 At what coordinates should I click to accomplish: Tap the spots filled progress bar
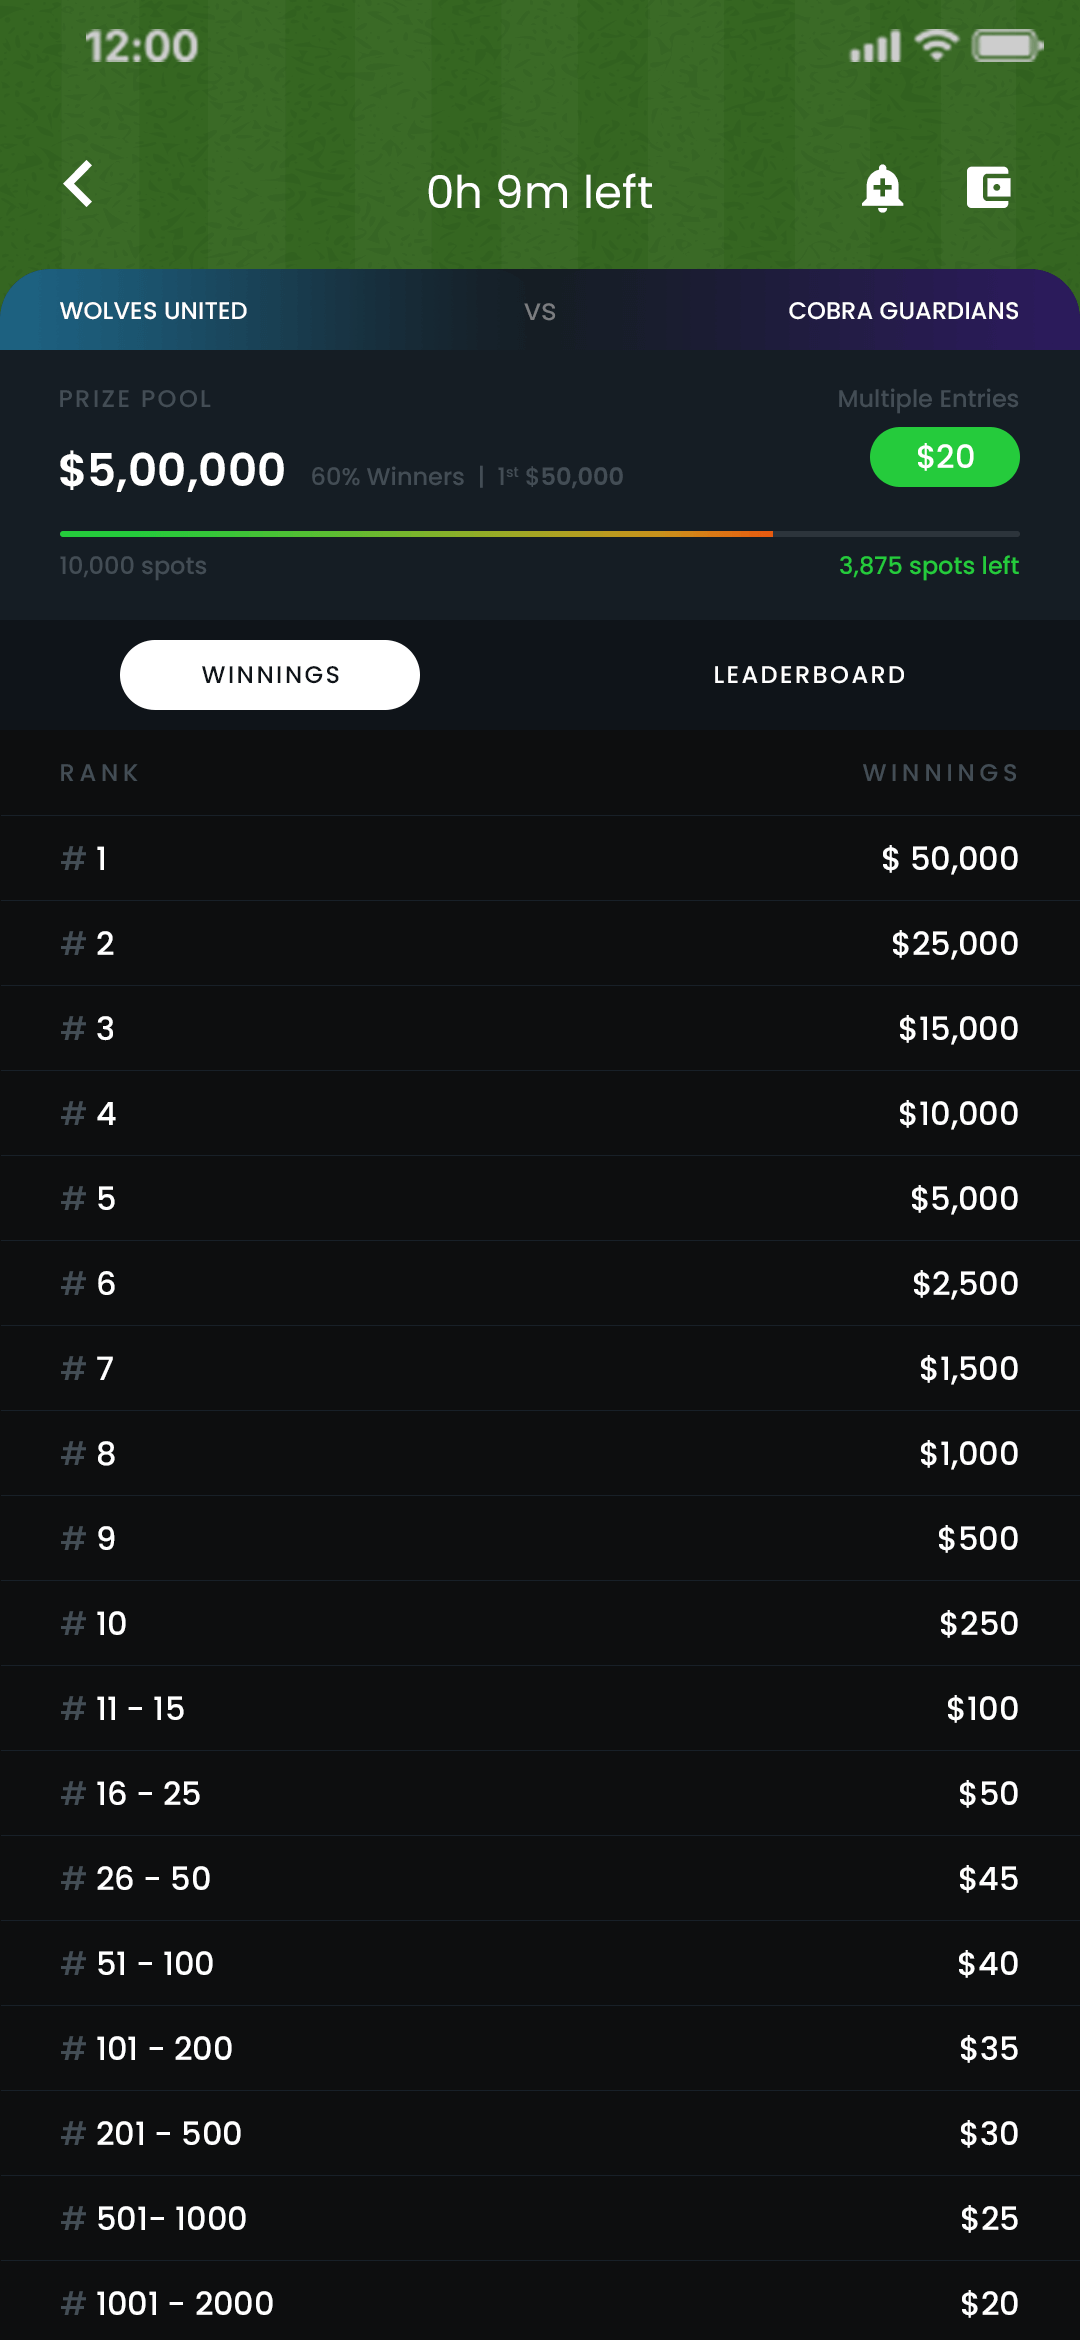540,534
